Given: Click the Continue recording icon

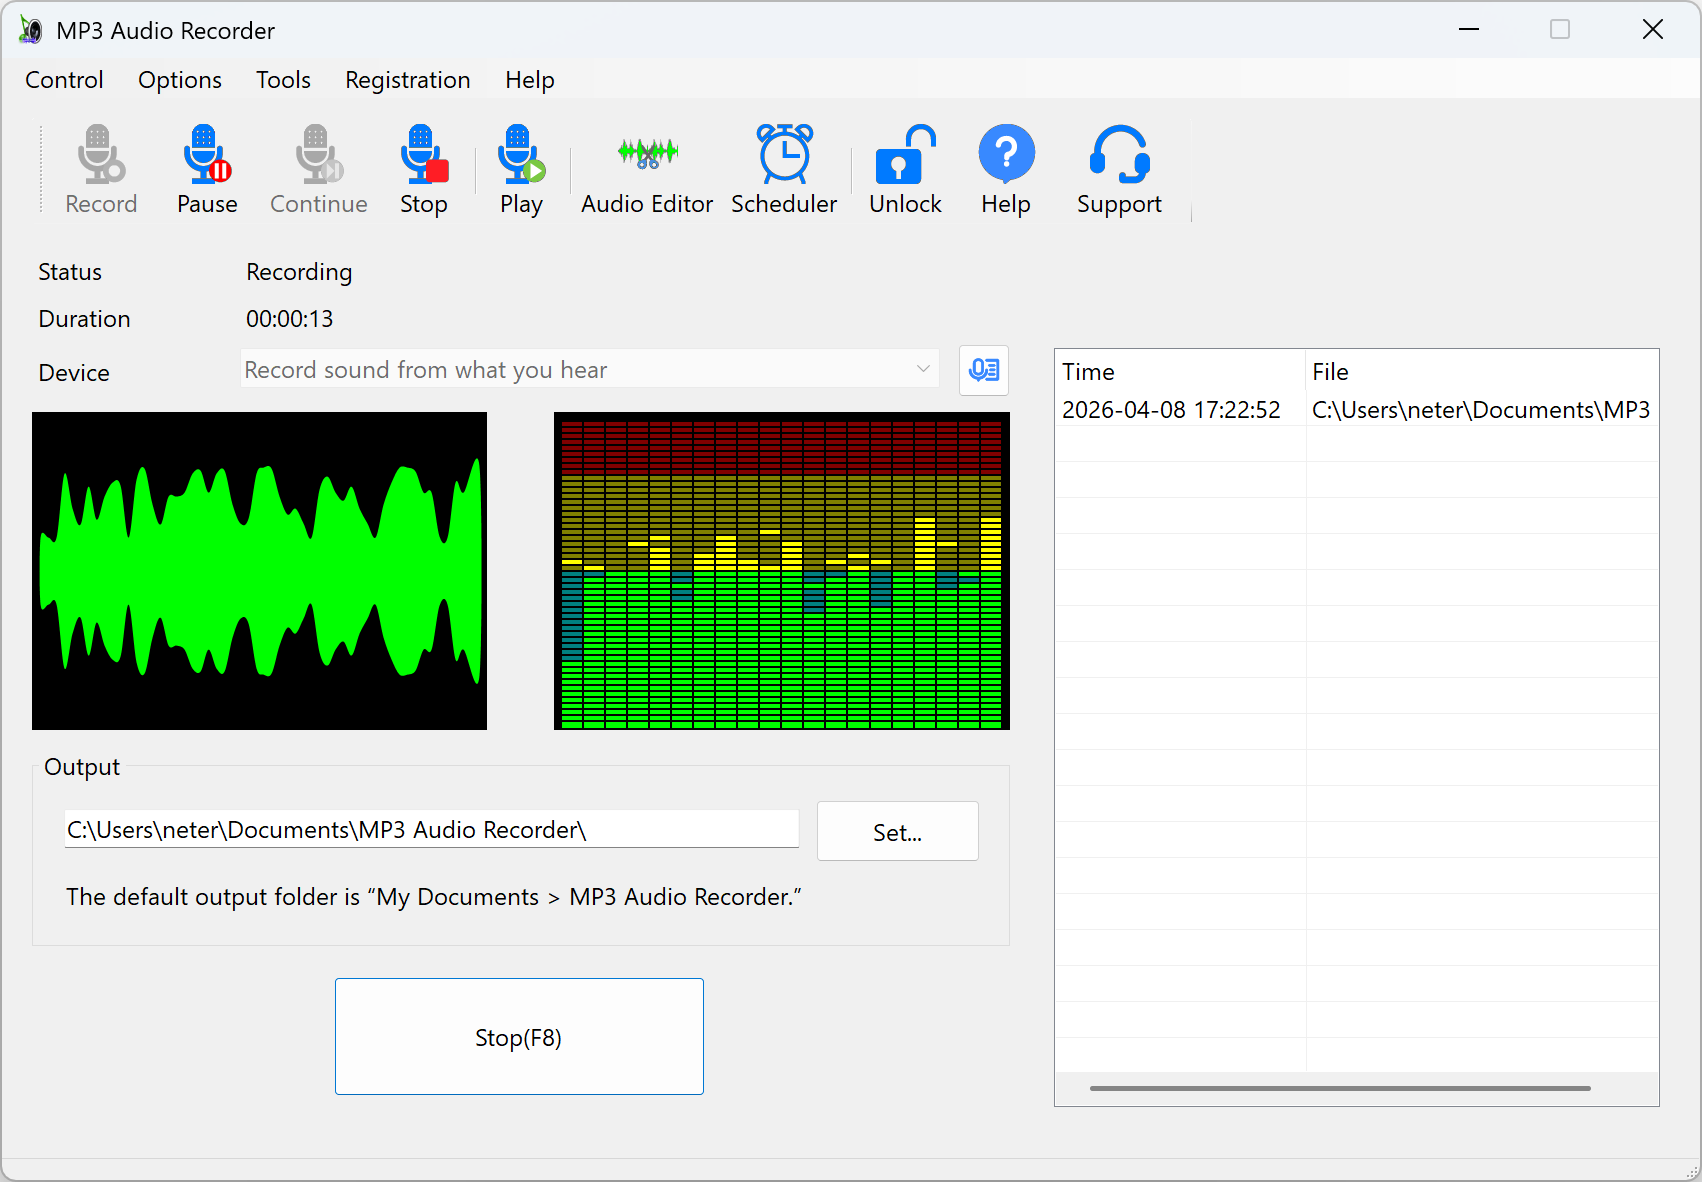Looking at the screenshot, I should coord(317,168).
